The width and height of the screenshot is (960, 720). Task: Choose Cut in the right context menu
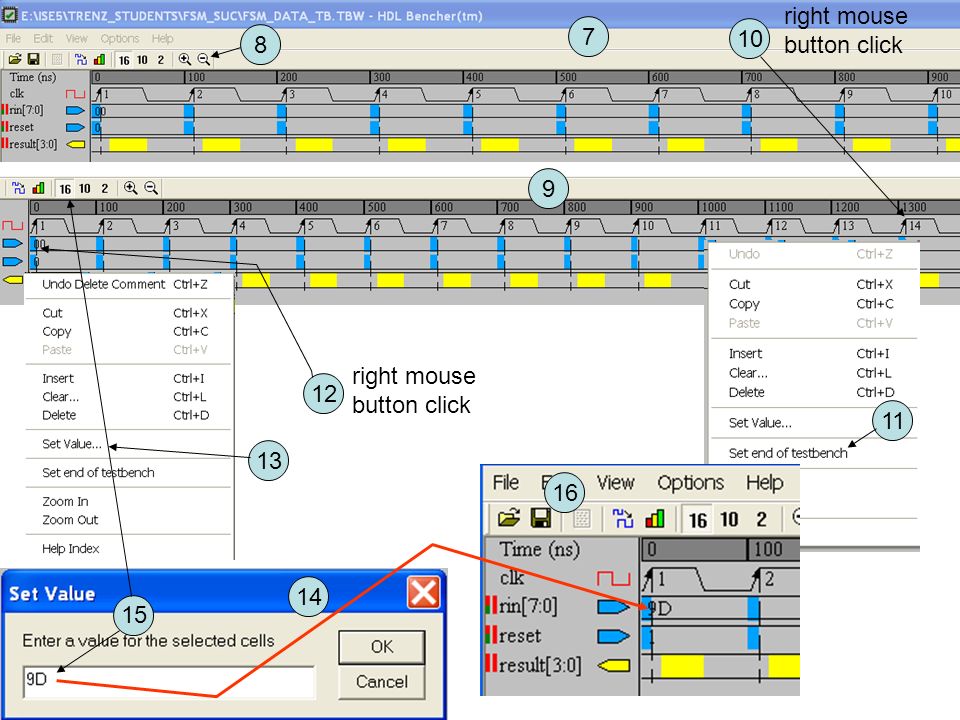point(812,284)
